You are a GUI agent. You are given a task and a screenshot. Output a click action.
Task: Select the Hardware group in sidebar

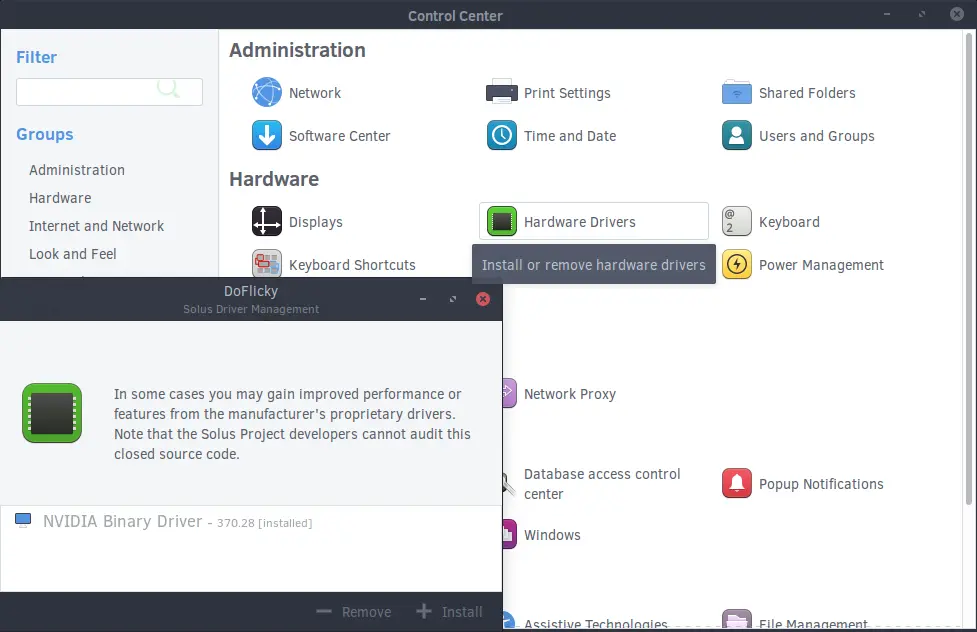pos(60,198)
